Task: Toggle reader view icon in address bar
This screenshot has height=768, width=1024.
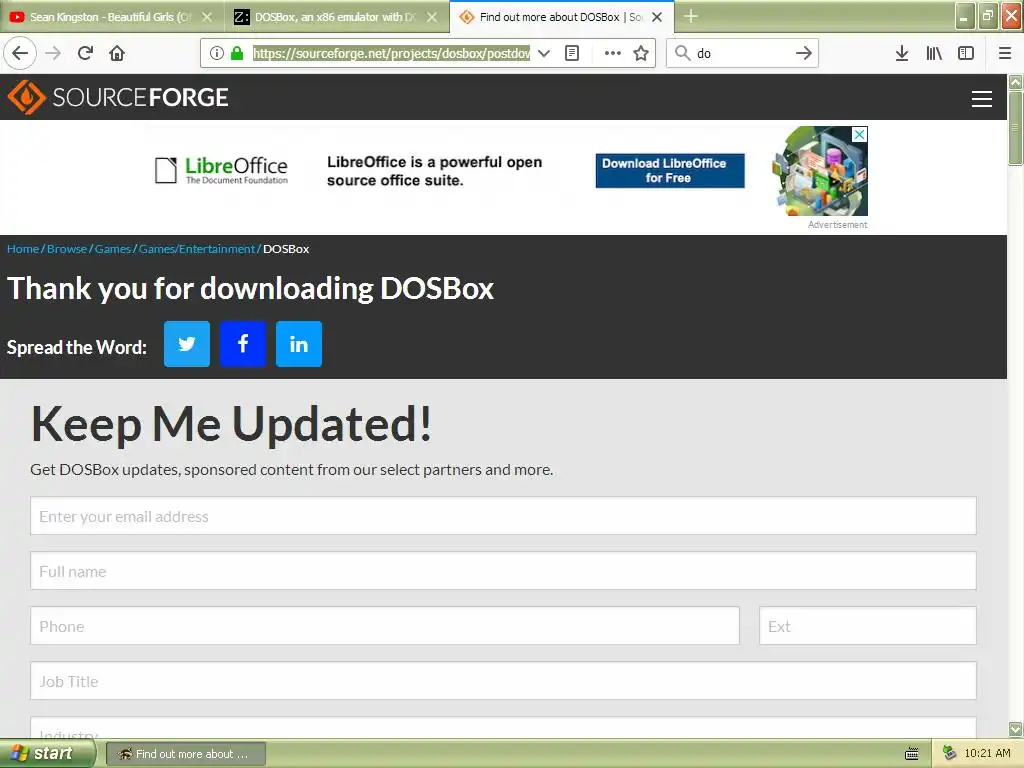Action: tap(572, 53)
